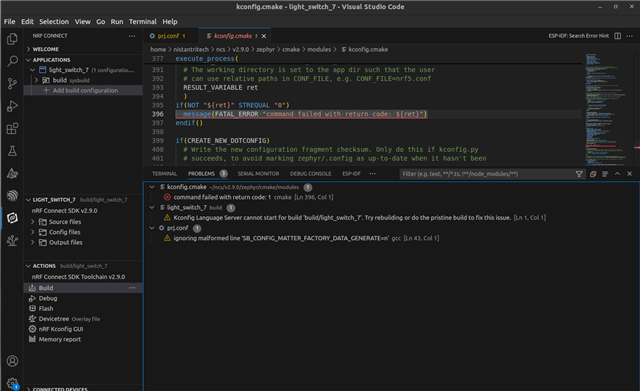The width and height of the screenshot is (640, 391).
Task: Expand the Source files tree node
Action: [x=33, y=222]
